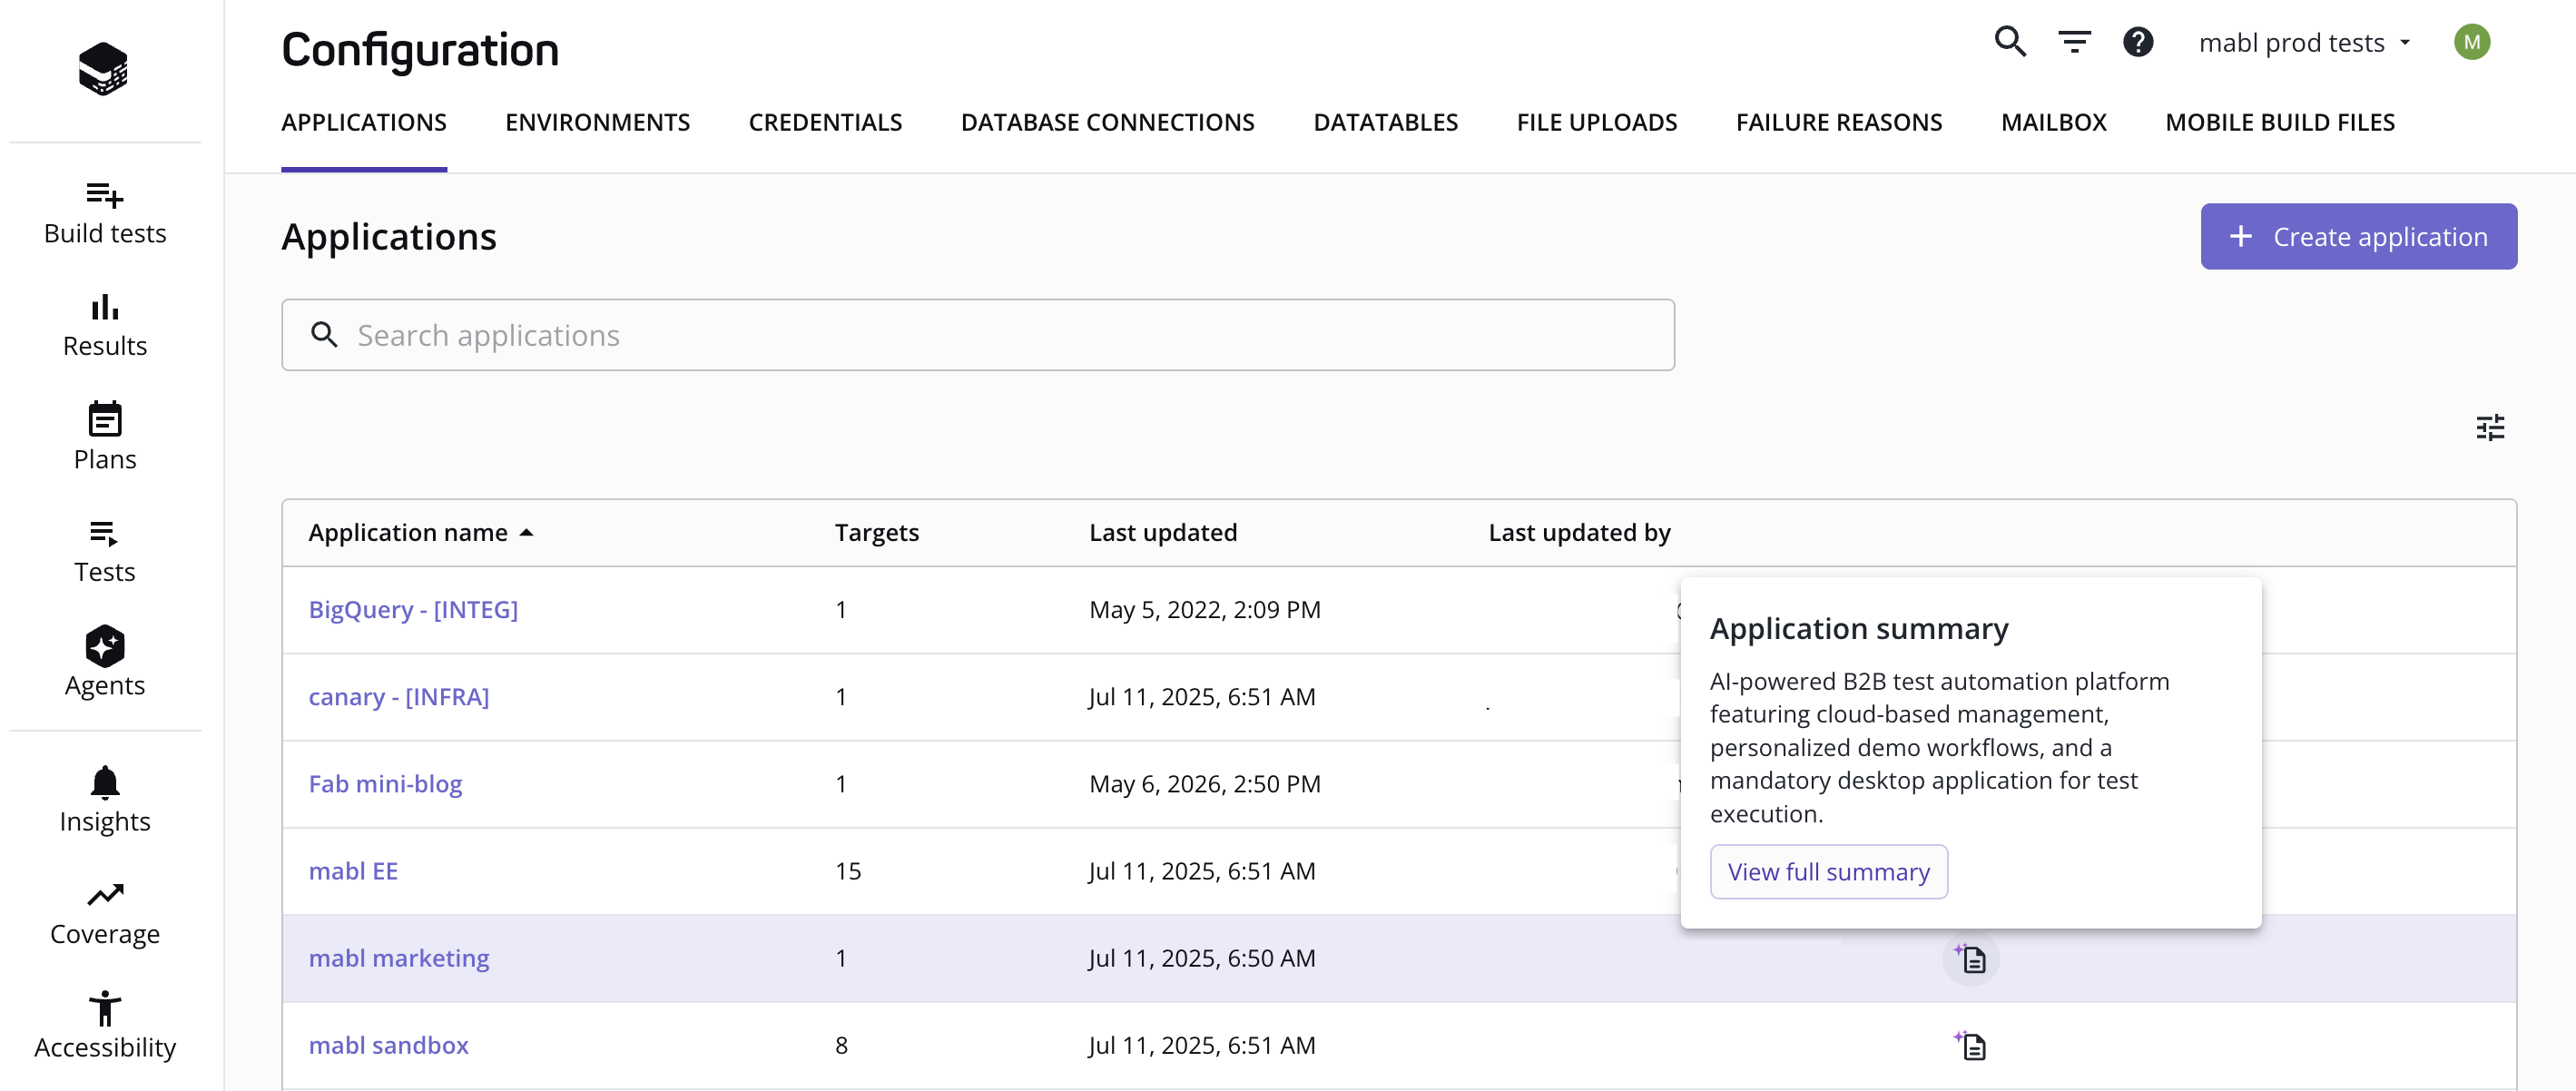
Task: Click the date May 6, 2026, 2:50 PM
Action: [1205, 784]
